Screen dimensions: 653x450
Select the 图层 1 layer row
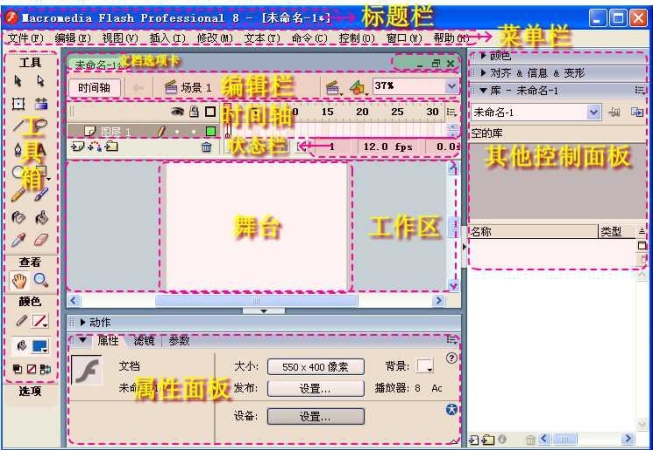pos(143,132)
